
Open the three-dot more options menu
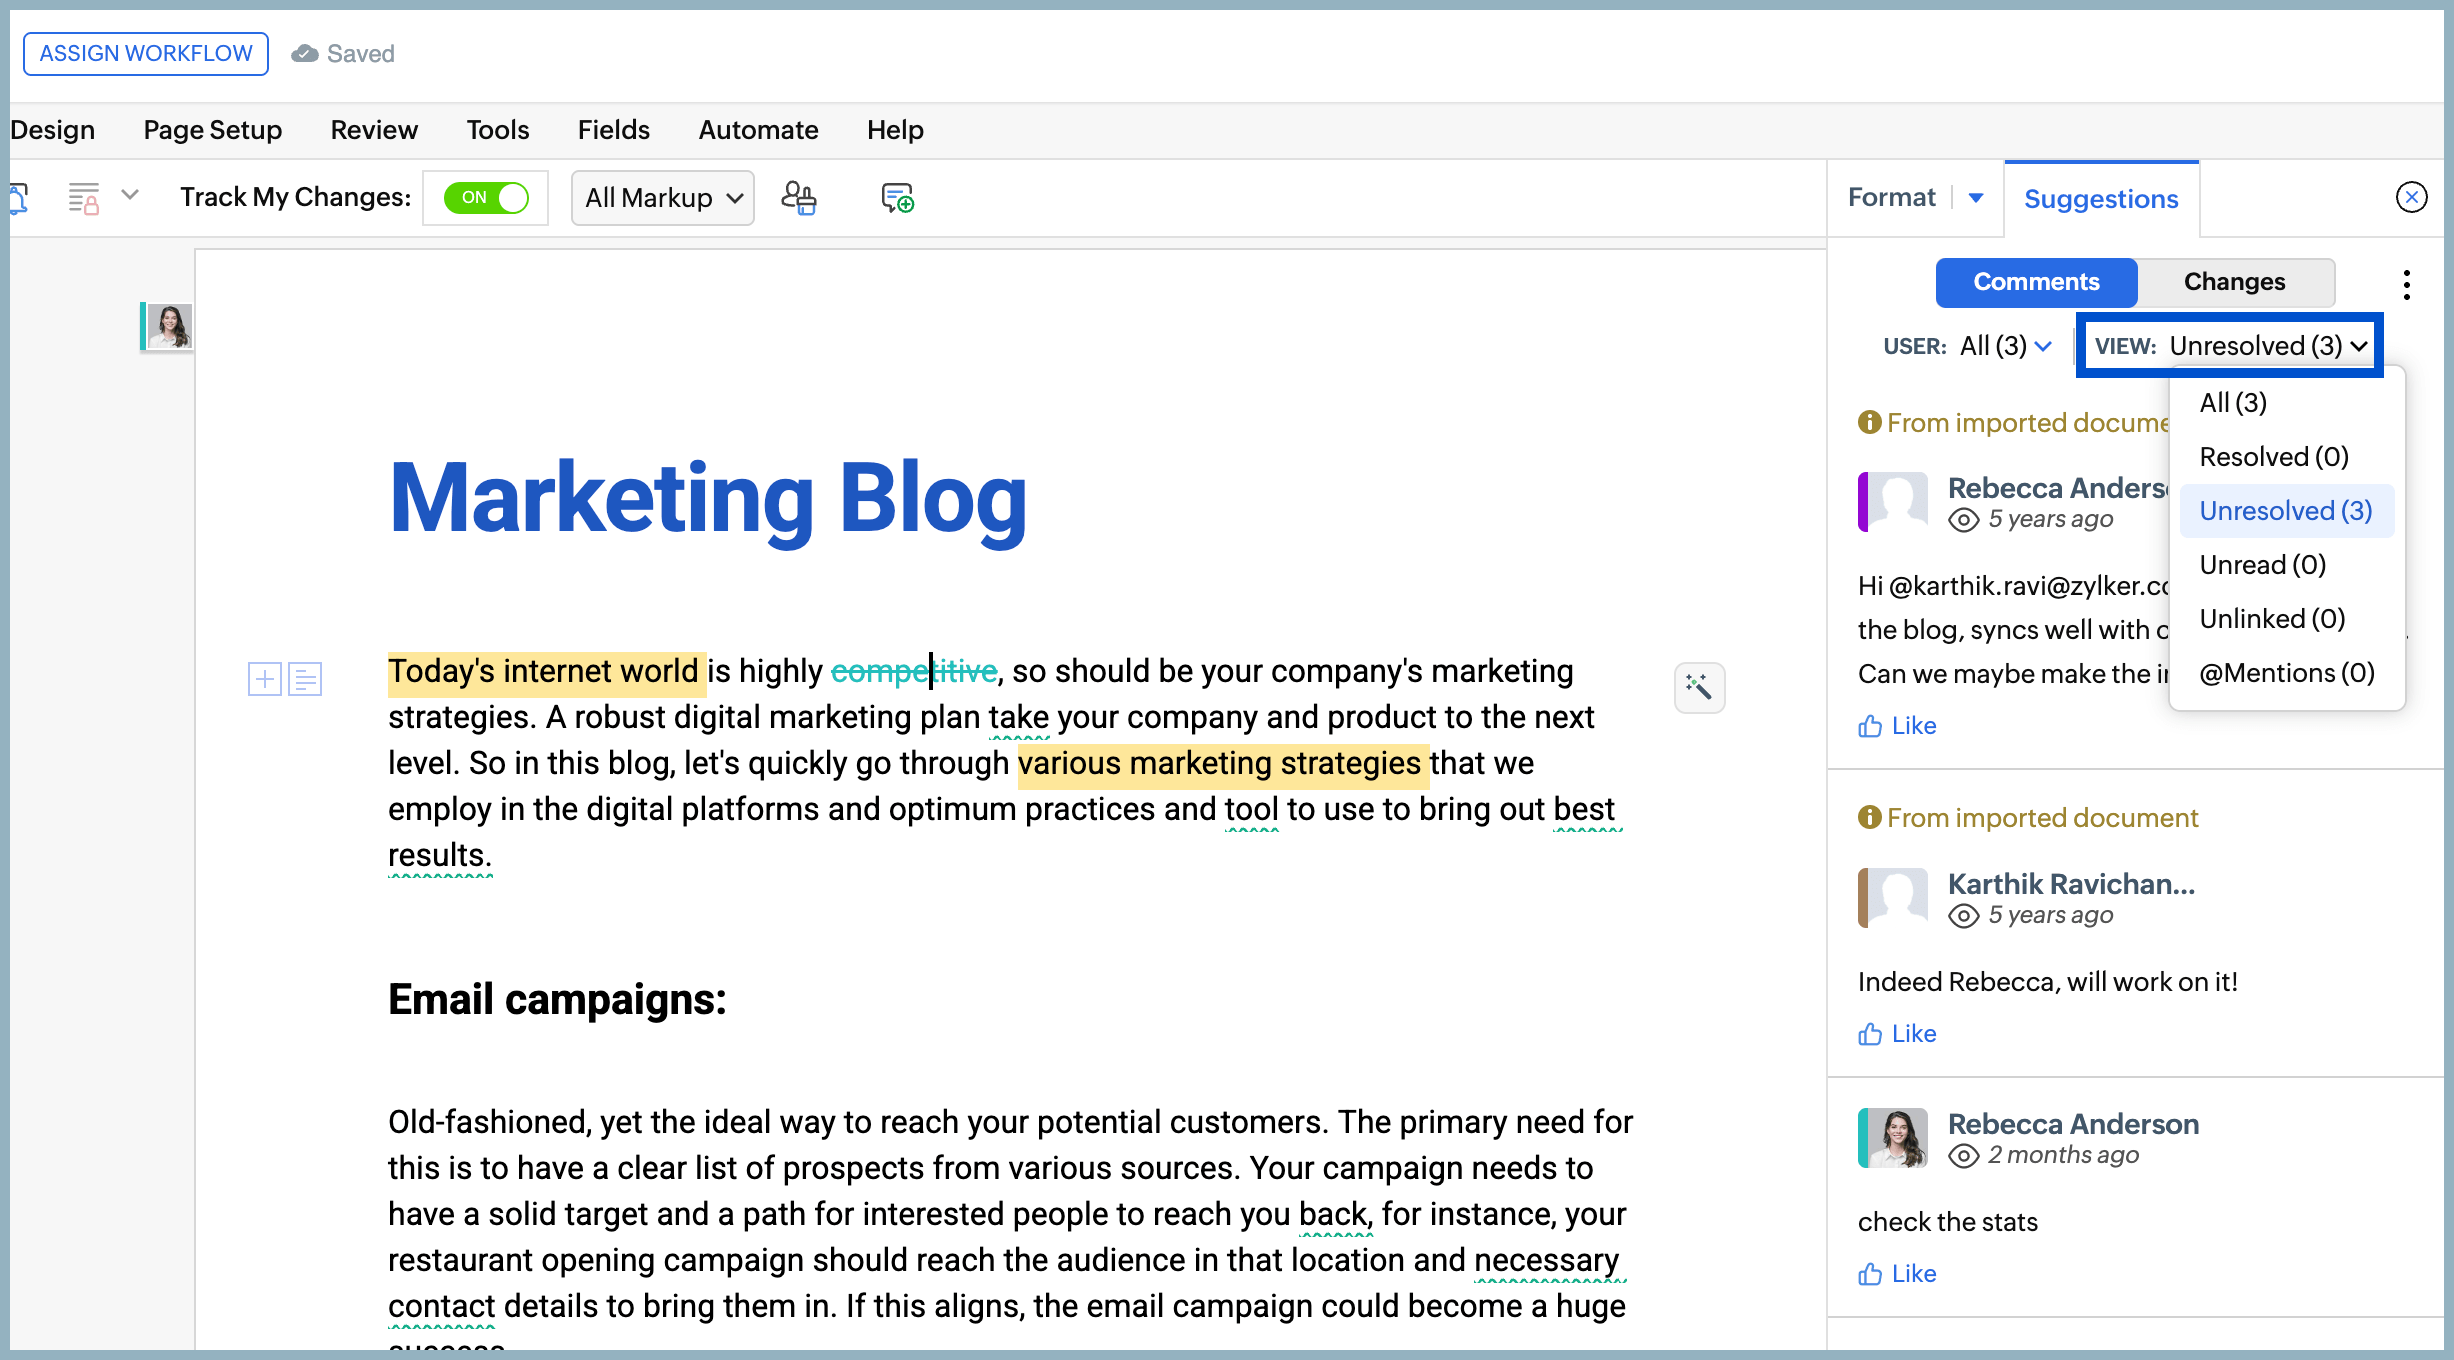pos(2407,285)
